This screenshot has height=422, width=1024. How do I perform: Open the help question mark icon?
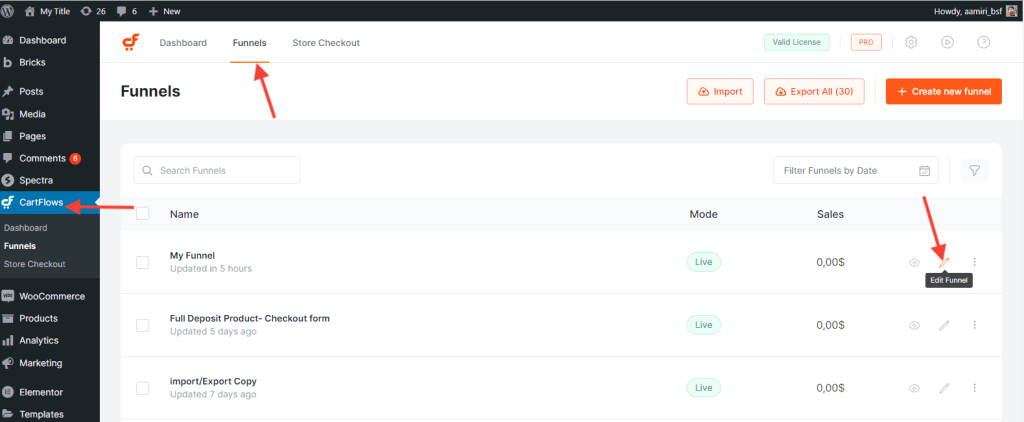point(983,43)
